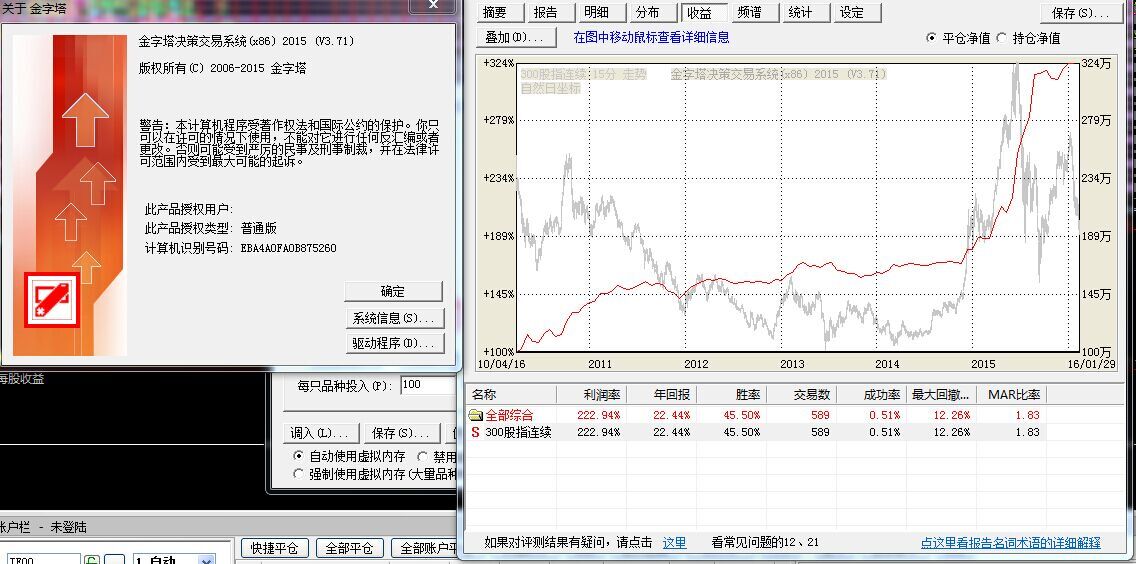
Task: Open 驱动程序(D)... in About dialog
Action: pos(394,344)
